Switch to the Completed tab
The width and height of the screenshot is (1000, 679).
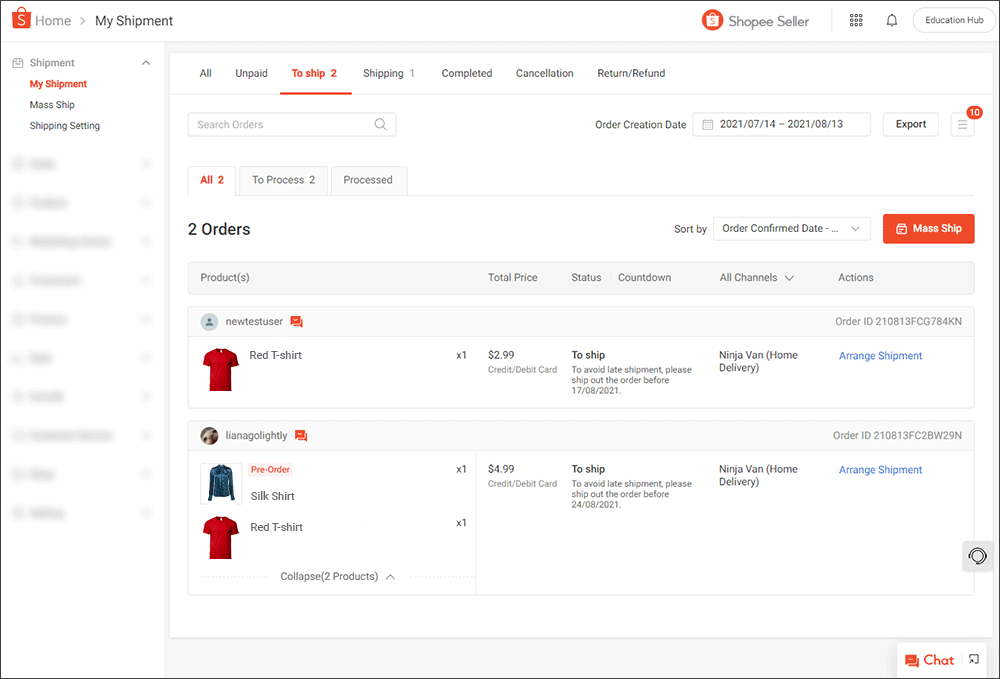point(466,73)
